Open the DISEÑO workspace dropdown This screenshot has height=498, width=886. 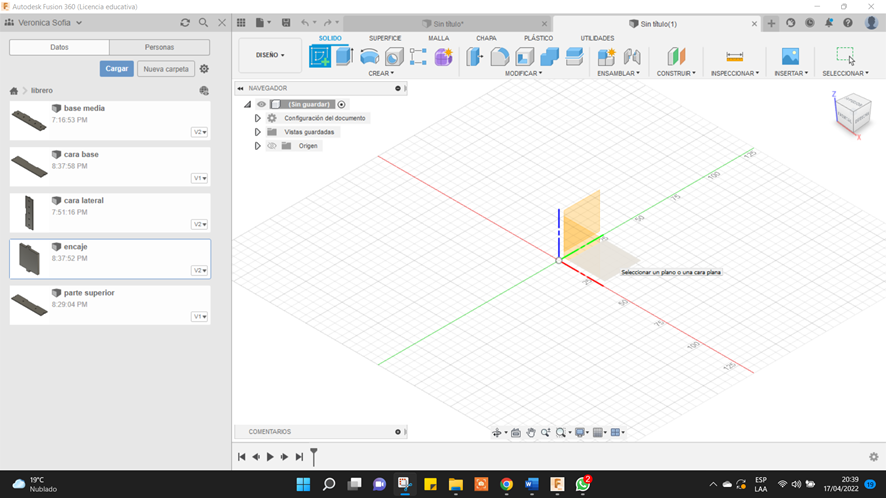(270, 55)
